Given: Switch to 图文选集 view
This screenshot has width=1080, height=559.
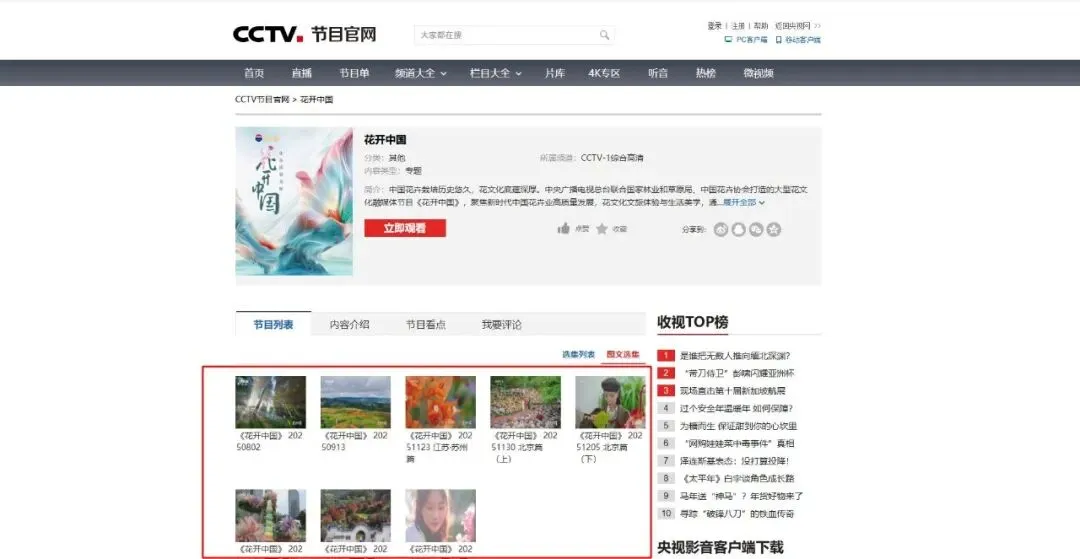Looking at the screenshot, I should point(623,355).
